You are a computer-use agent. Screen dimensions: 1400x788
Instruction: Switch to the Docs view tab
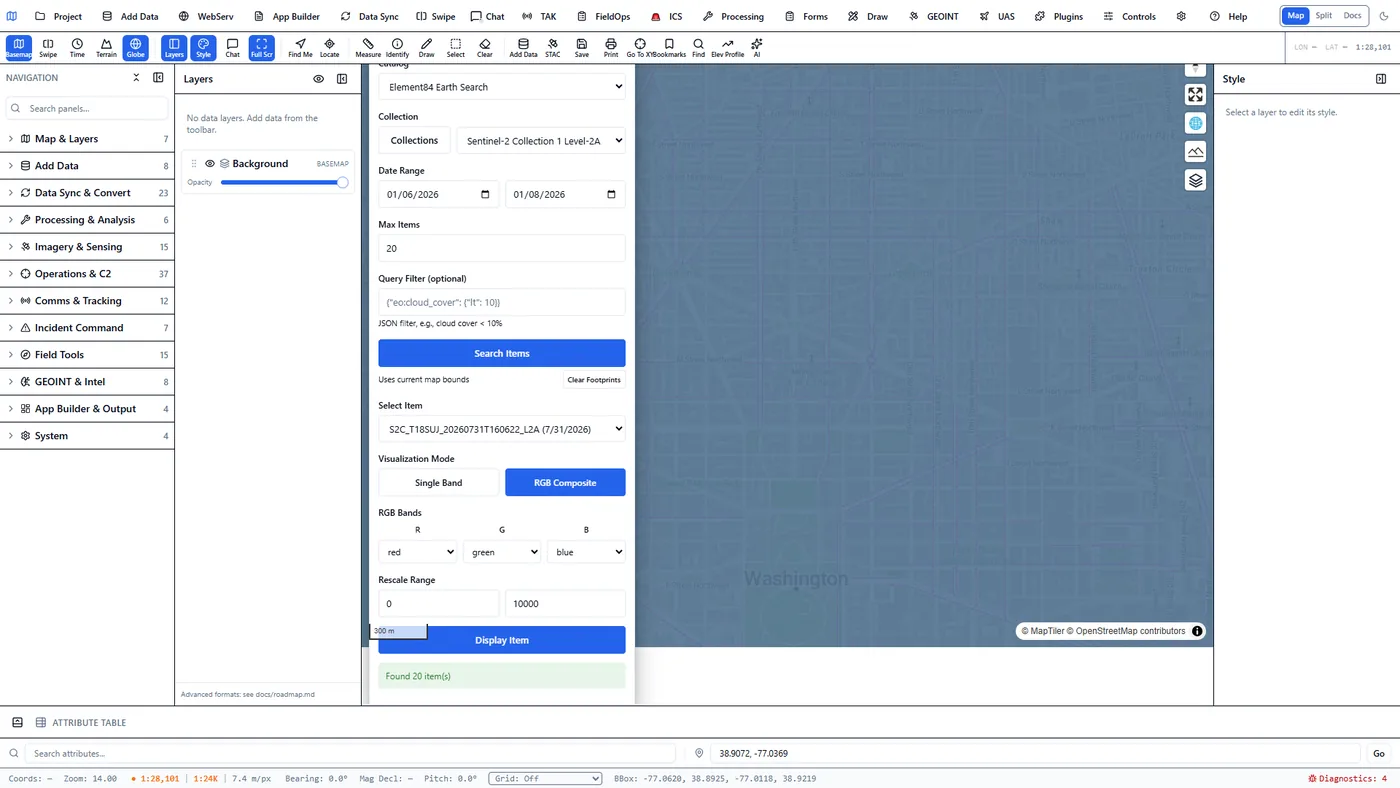pos(1352,16)
